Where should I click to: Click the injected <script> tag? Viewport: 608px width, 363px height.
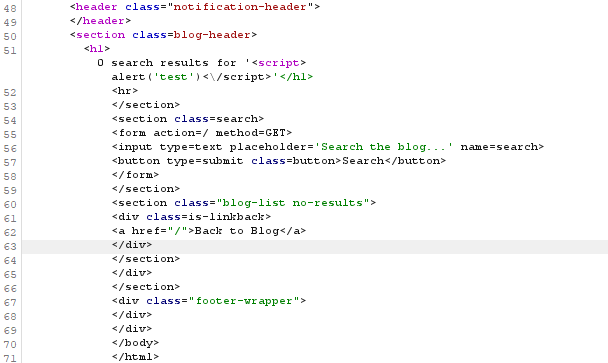pos(279,63)
